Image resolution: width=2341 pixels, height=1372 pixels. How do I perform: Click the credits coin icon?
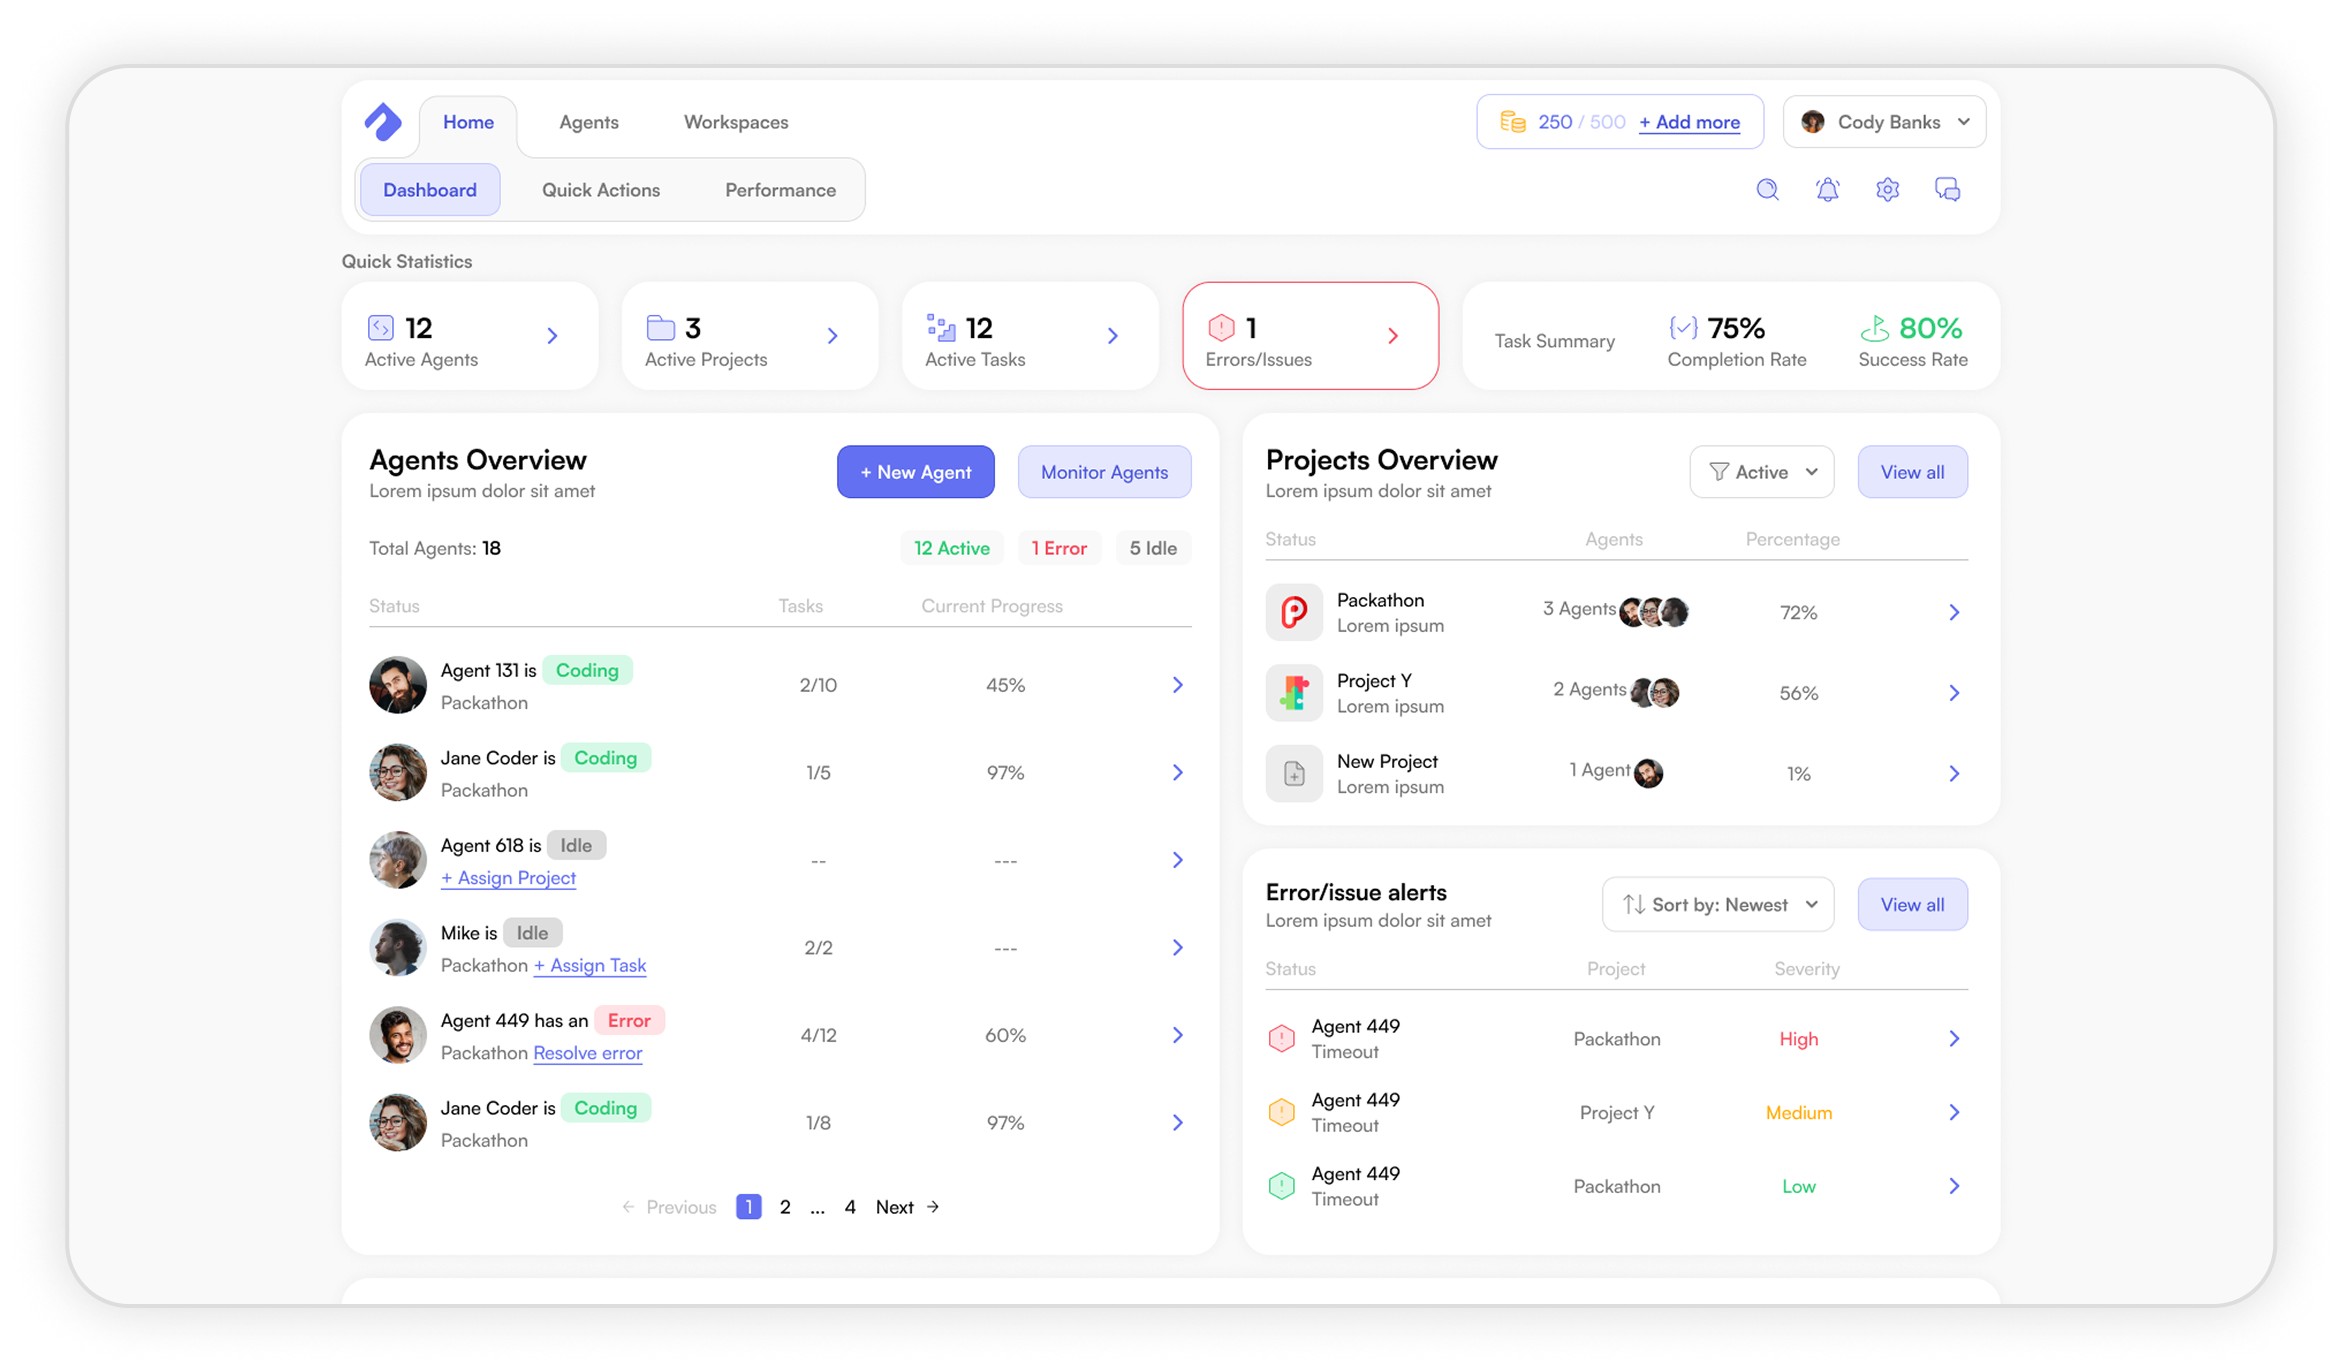[x=1513, y=121]
